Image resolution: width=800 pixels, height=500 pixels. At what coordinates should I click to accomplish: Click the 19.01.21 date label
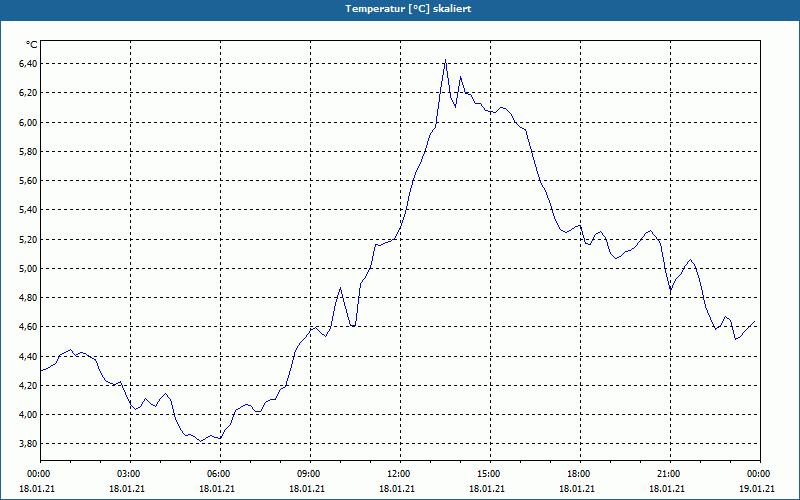click(x=757, y=489)
